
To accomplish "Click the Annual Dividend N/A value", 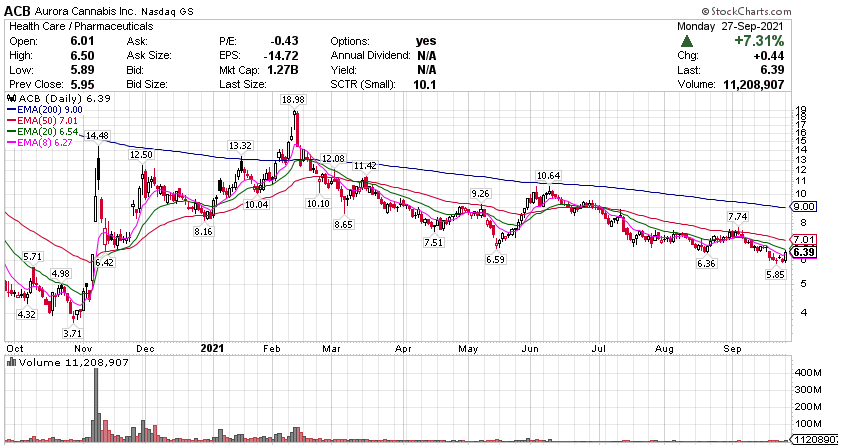I will click(426, 55).
